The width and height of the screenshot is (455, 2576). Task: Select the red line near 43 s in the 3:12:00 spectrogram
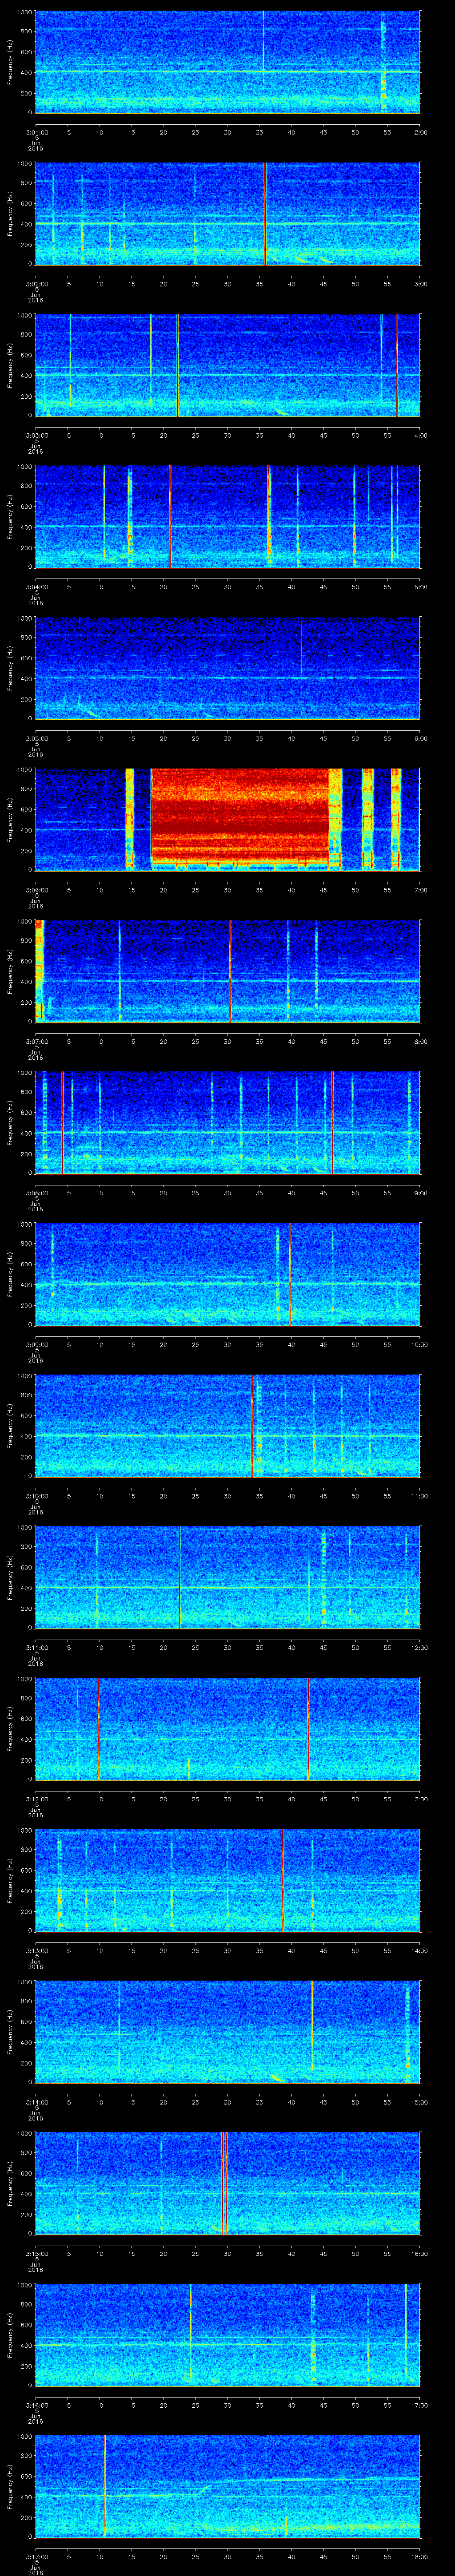click(x=308, y=1729)
